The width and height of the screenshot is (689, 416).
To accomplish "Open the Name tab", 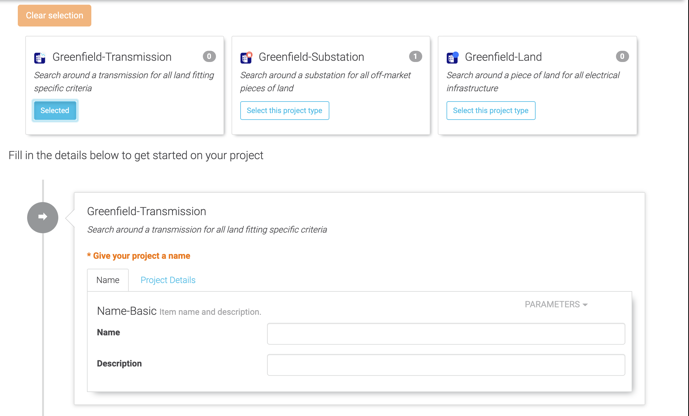I will point(108,280).
